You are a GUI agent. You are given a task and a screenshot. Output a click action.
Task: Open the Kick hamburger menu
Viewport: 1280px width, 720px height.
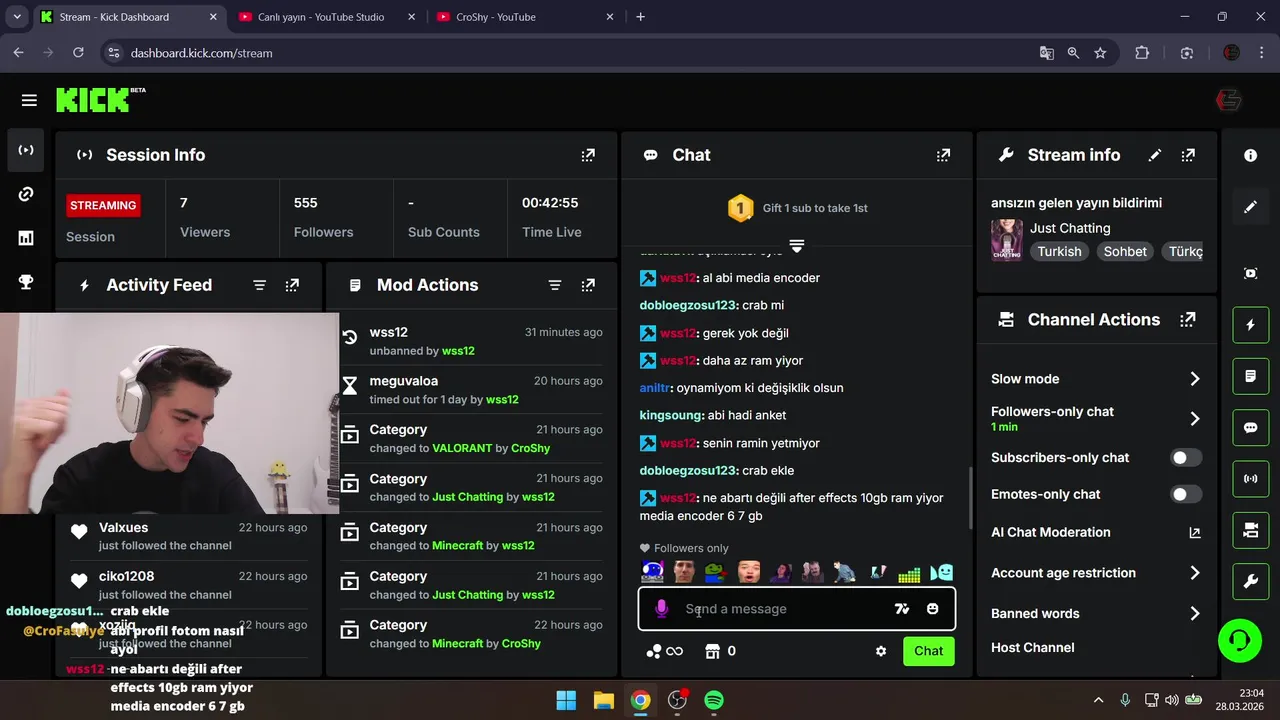tap(29, 100)
